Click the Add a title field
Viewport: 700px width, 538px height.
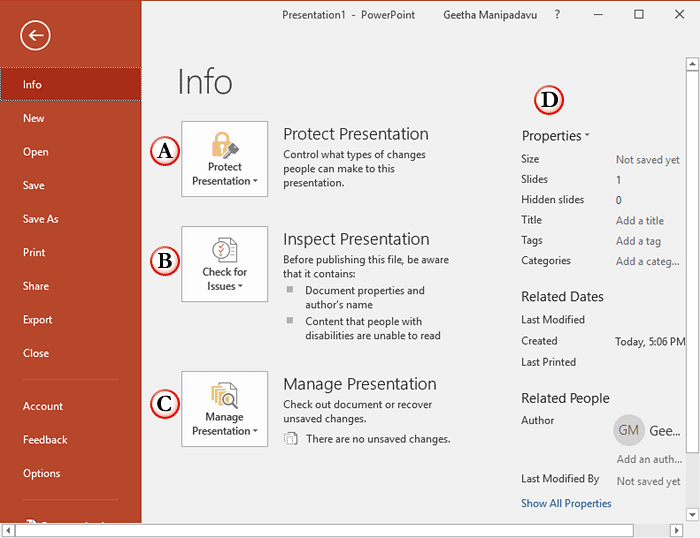640,221
